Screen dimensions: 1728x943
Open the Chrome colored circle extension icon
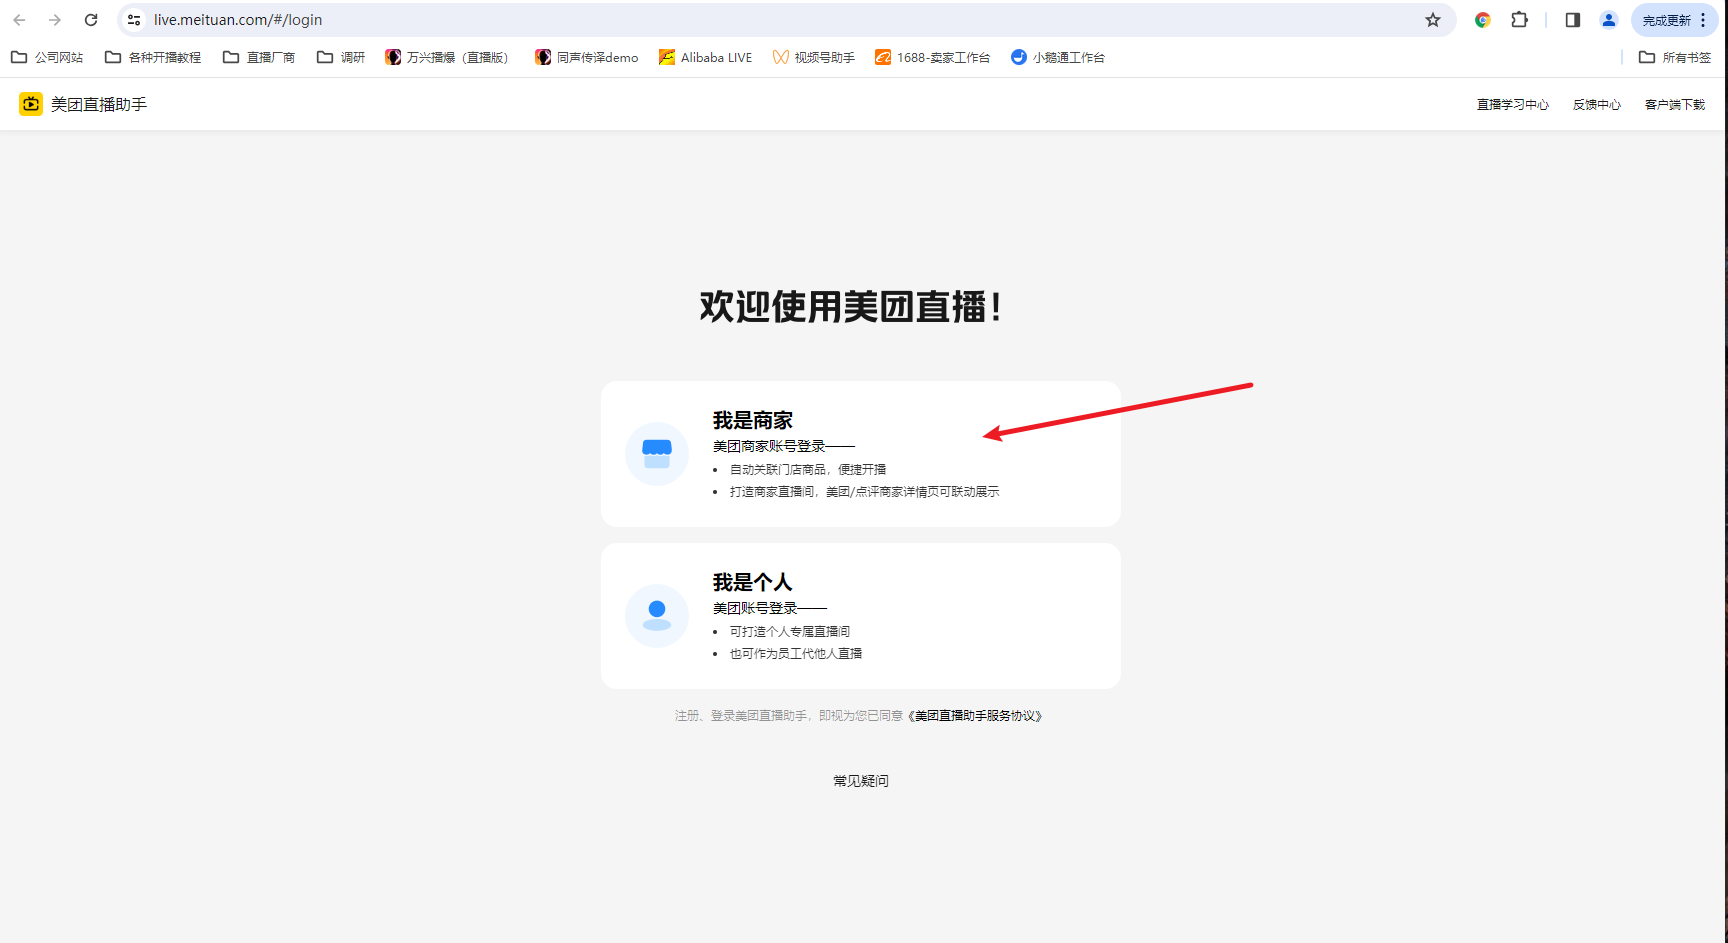tap(1483, 20)
